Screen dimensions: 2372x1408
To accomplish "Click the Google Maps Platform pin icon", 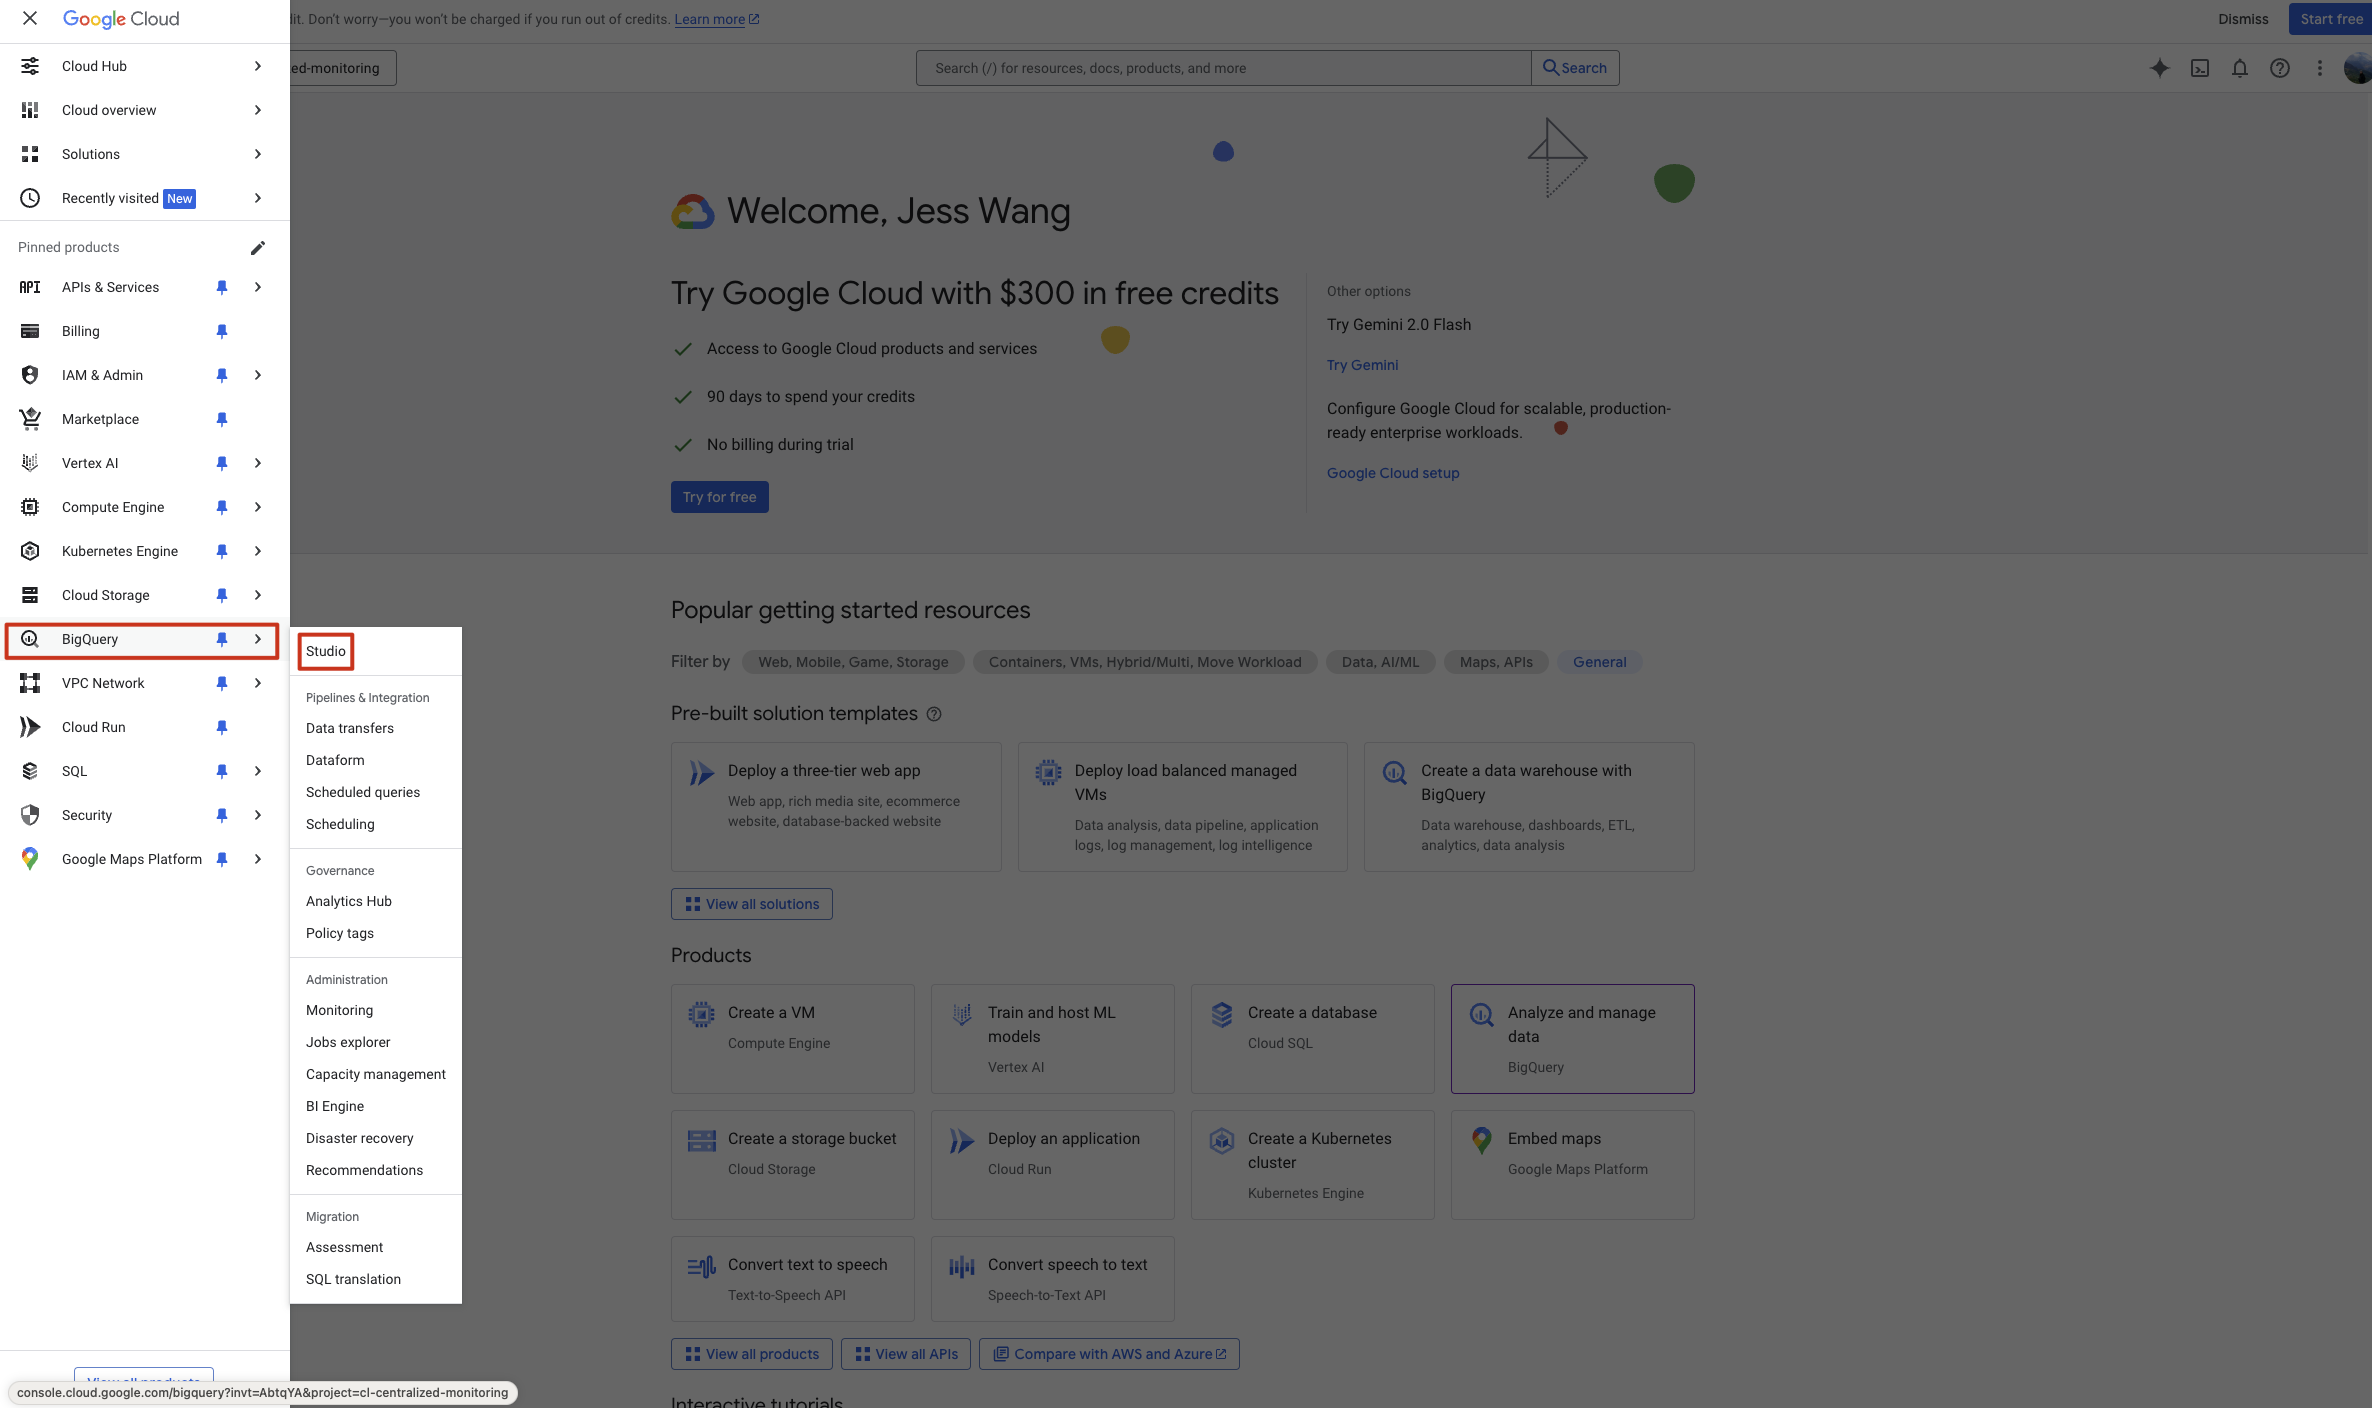I will (30, 859).
